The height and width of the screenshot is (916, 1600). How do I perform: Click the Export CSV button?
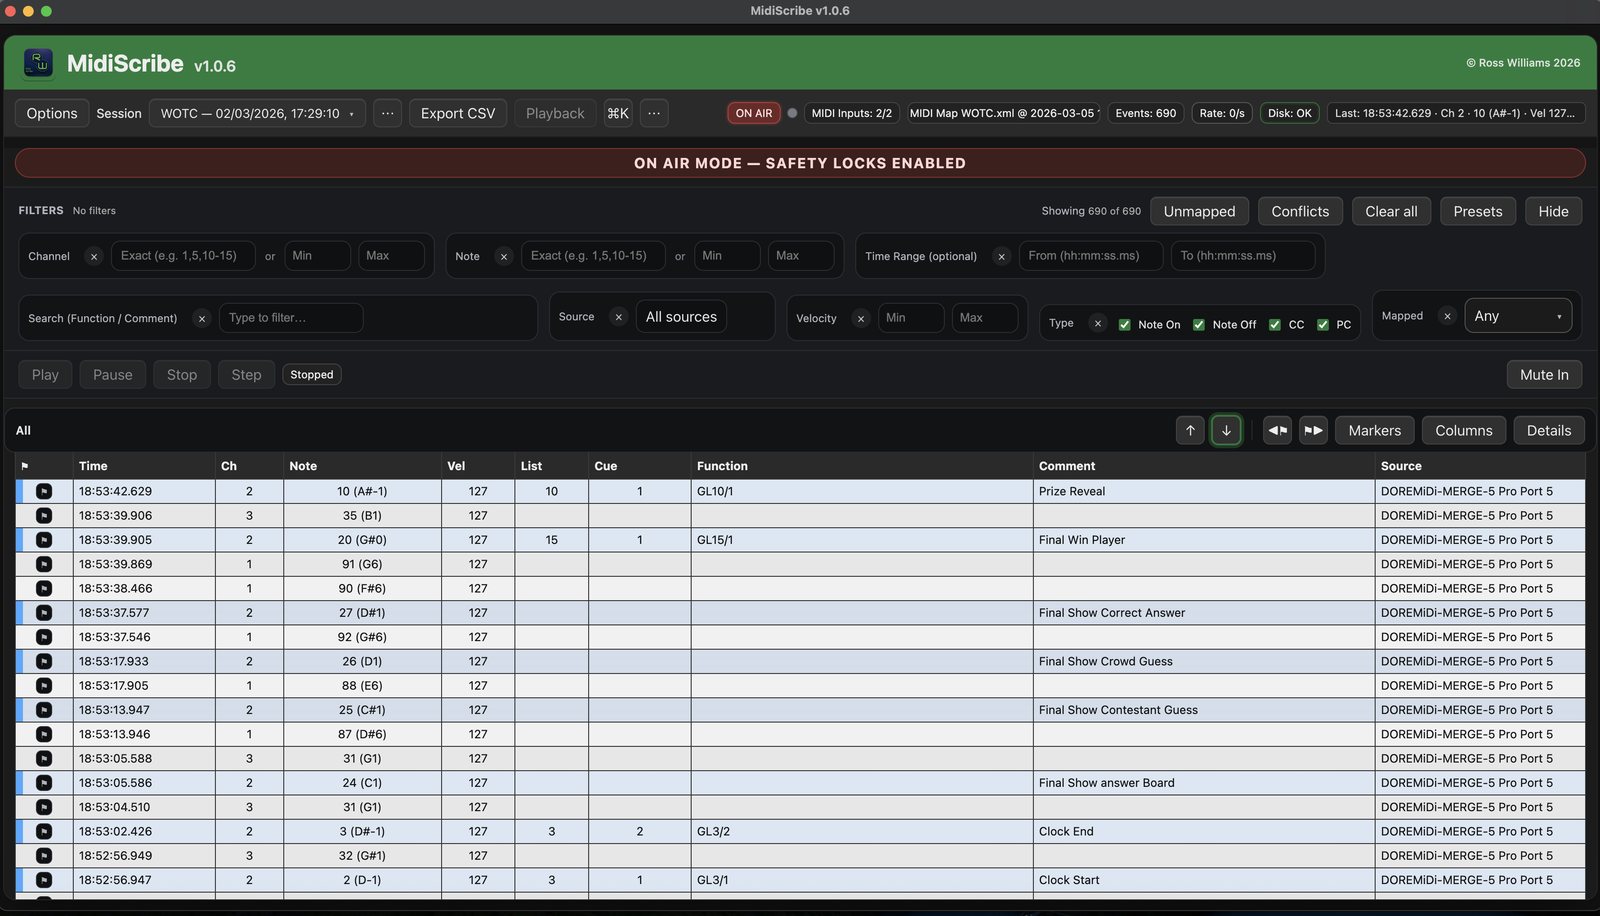[458, 113]
